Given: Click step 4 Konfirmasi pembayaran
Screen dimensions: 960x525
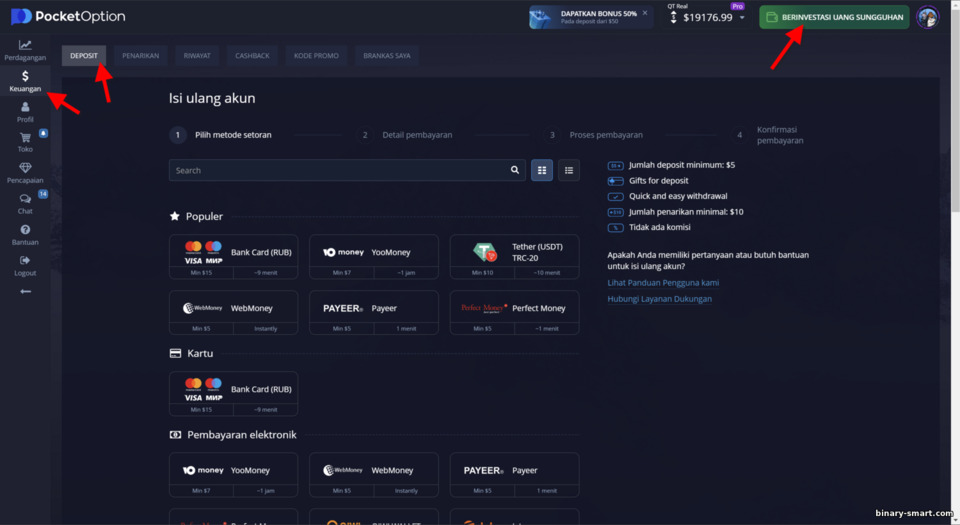Looking at the screenshot, I should coord(767,135).
